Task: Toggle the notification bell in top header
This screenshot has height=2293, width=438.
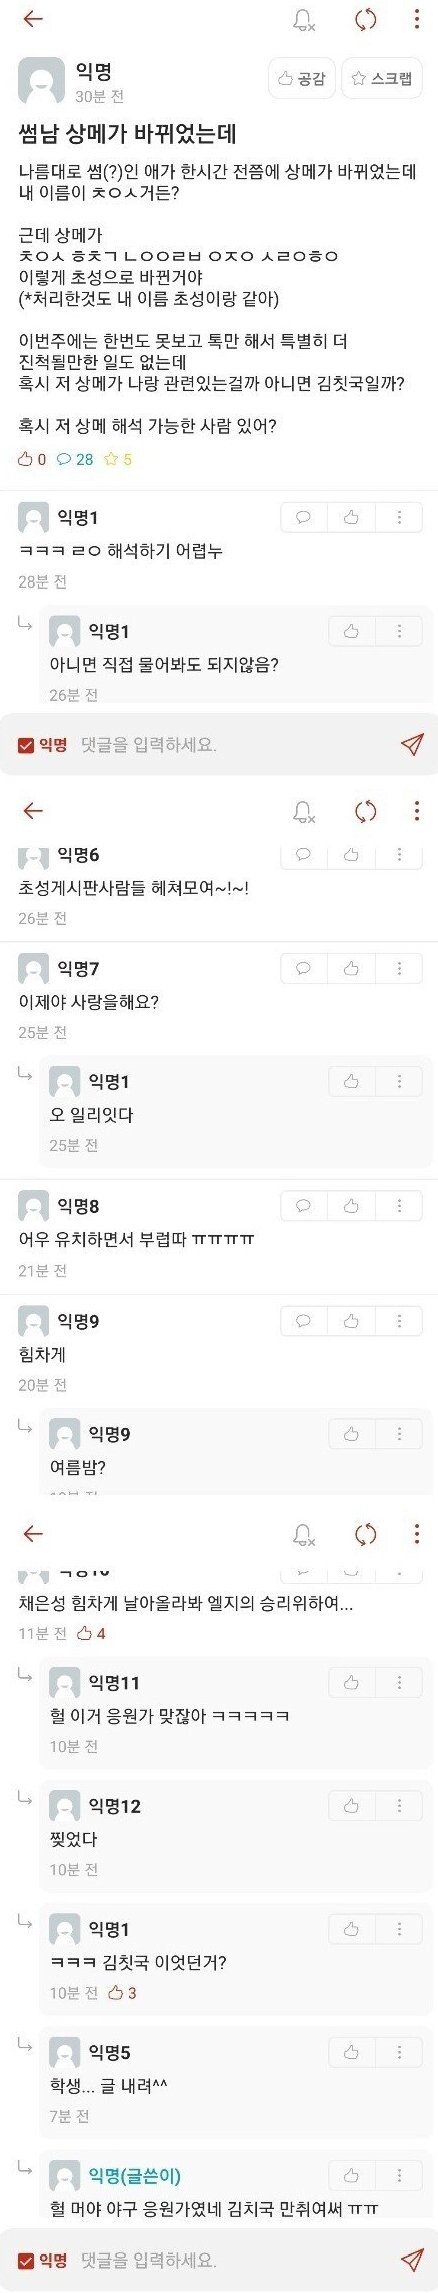Action: 304,20
